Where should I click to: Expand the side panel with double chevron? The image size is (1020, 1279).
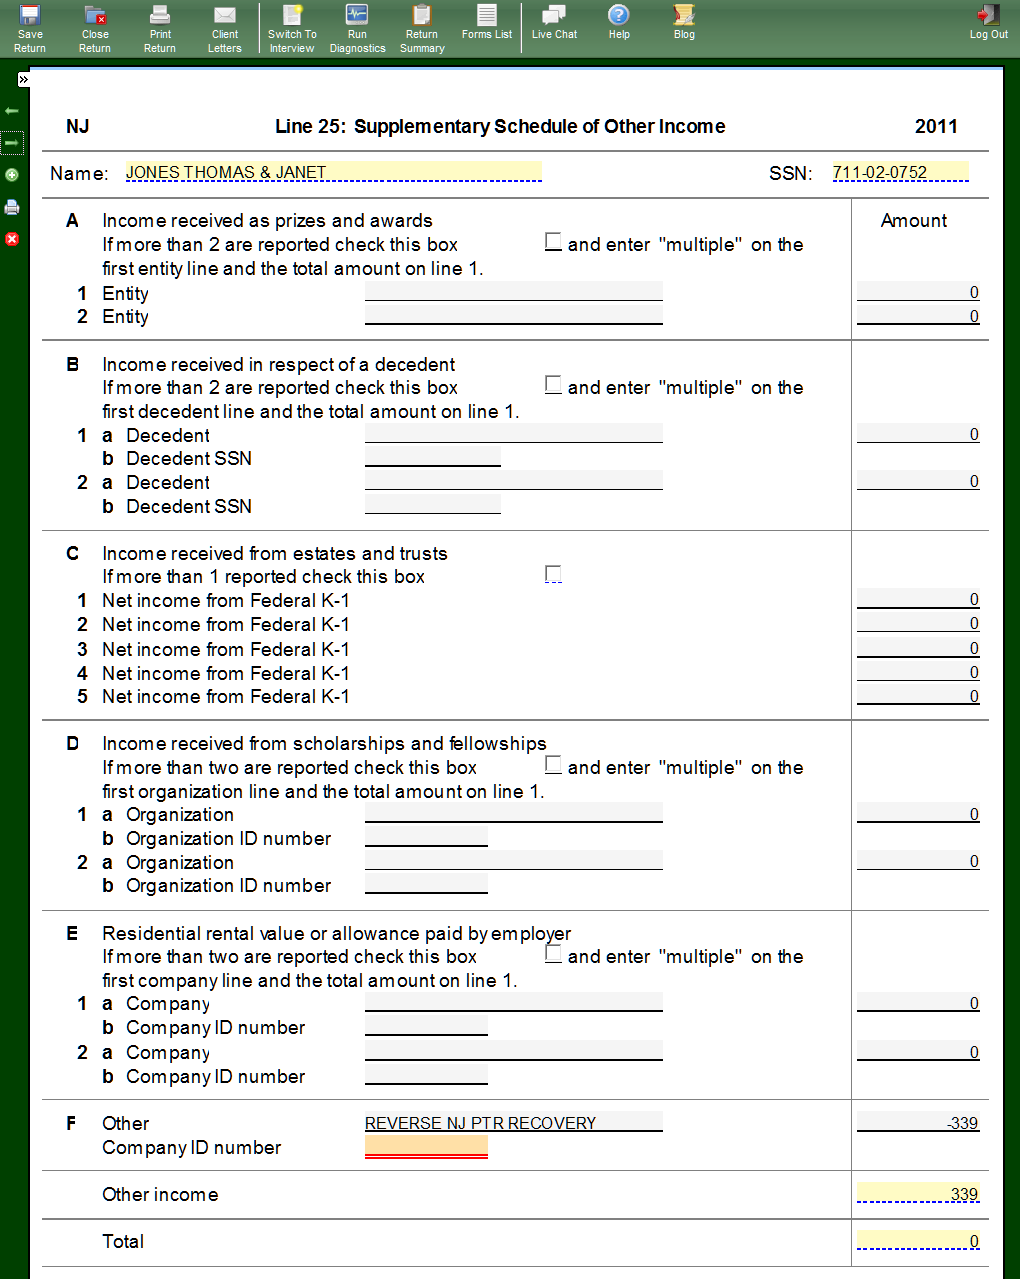tap(23, 79)
